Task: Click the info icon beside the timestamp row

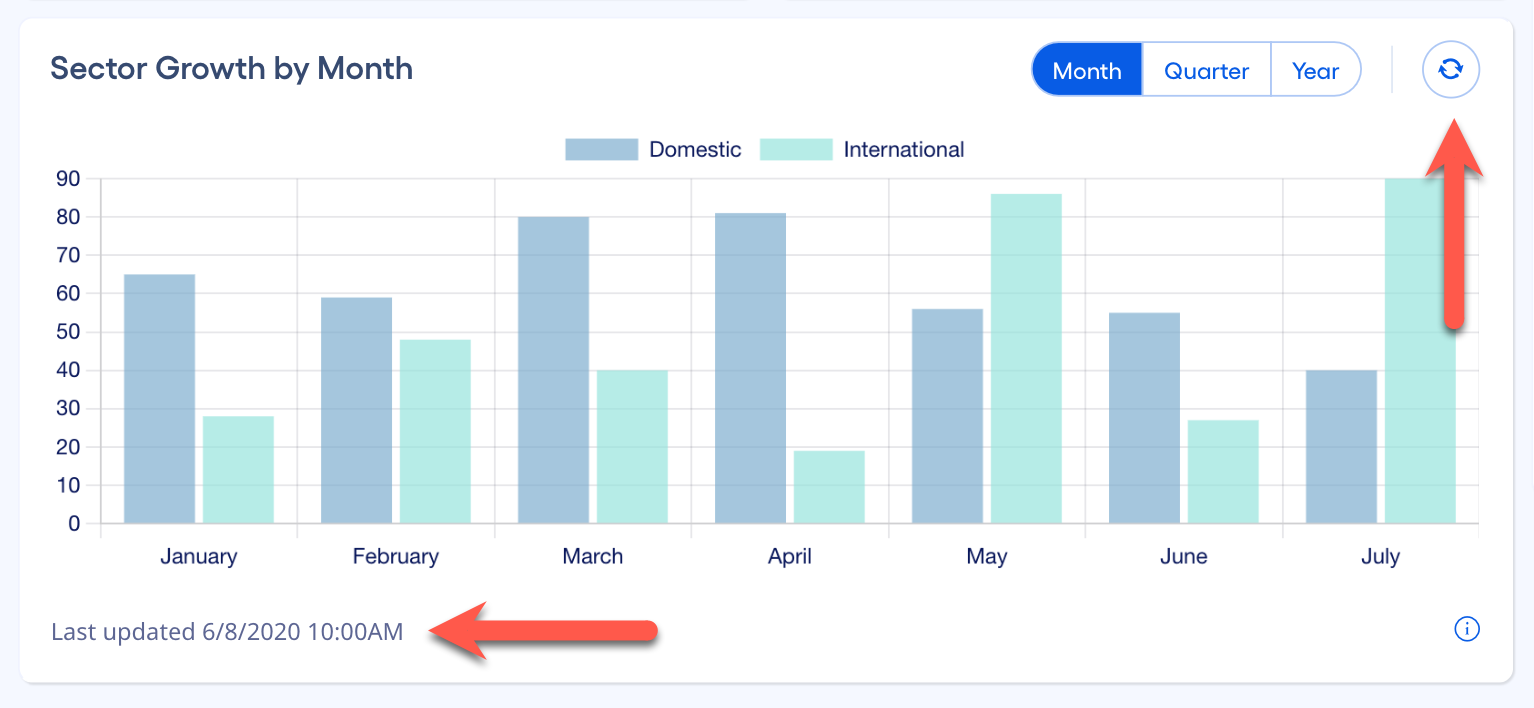Action: click(1467, 629)
